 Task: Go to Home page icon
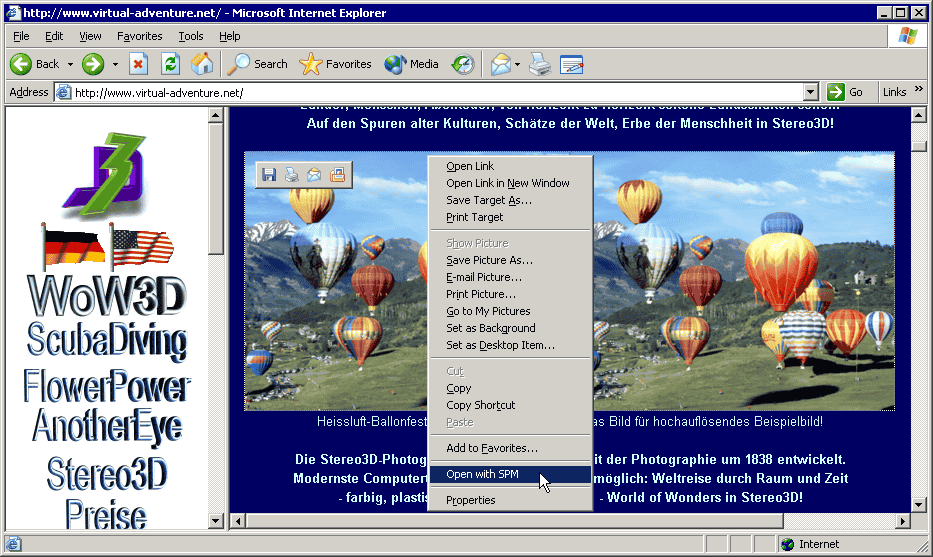pos(202,64)
